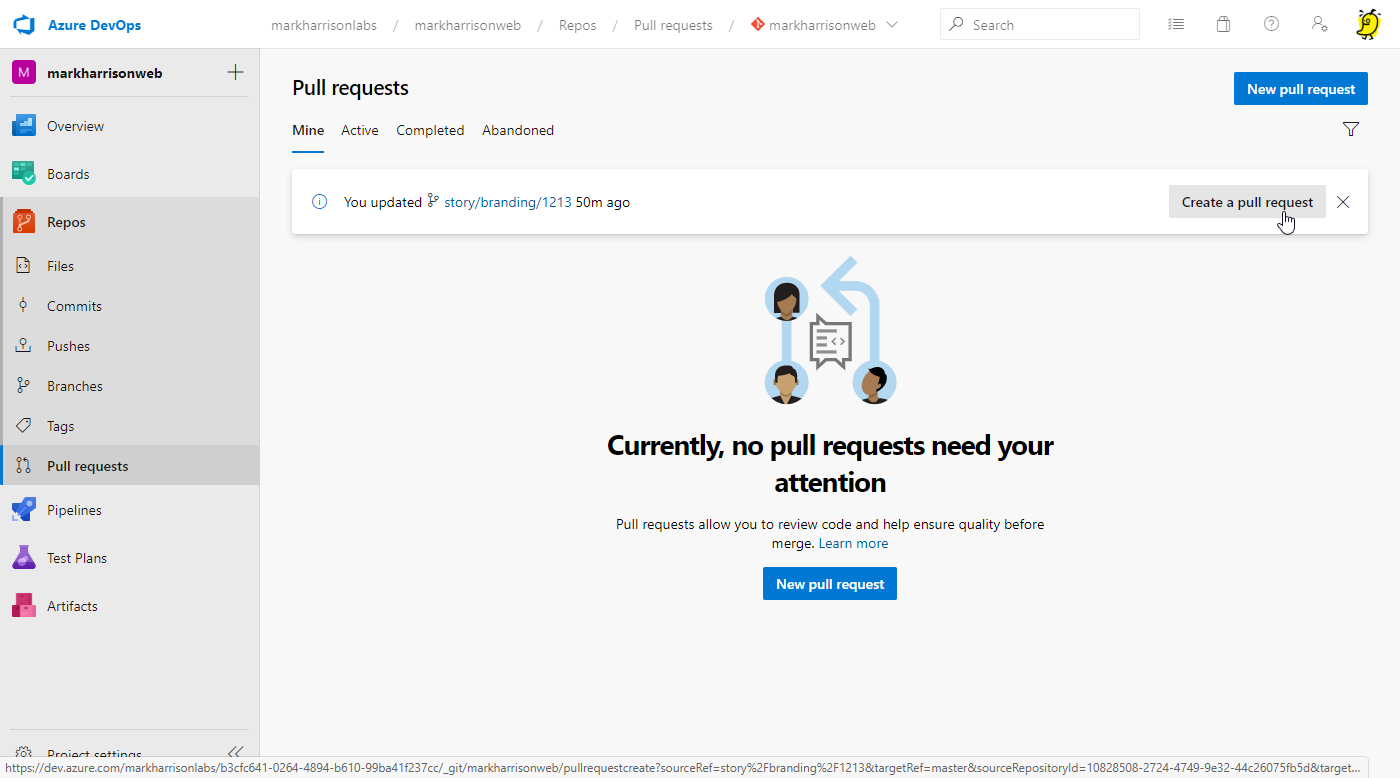Open the Abandoned pull requests tab
The height and width of the screenshot is (778, 1400).
tap(517, 130)
